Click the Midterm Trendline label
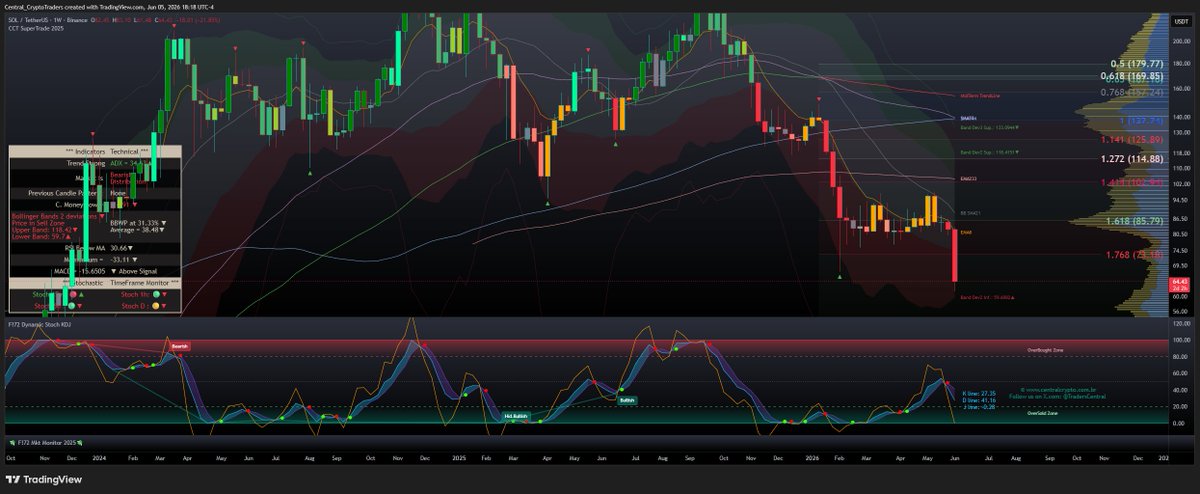The height and width of the screenshot is (494, 1200). tap(980, 95)
